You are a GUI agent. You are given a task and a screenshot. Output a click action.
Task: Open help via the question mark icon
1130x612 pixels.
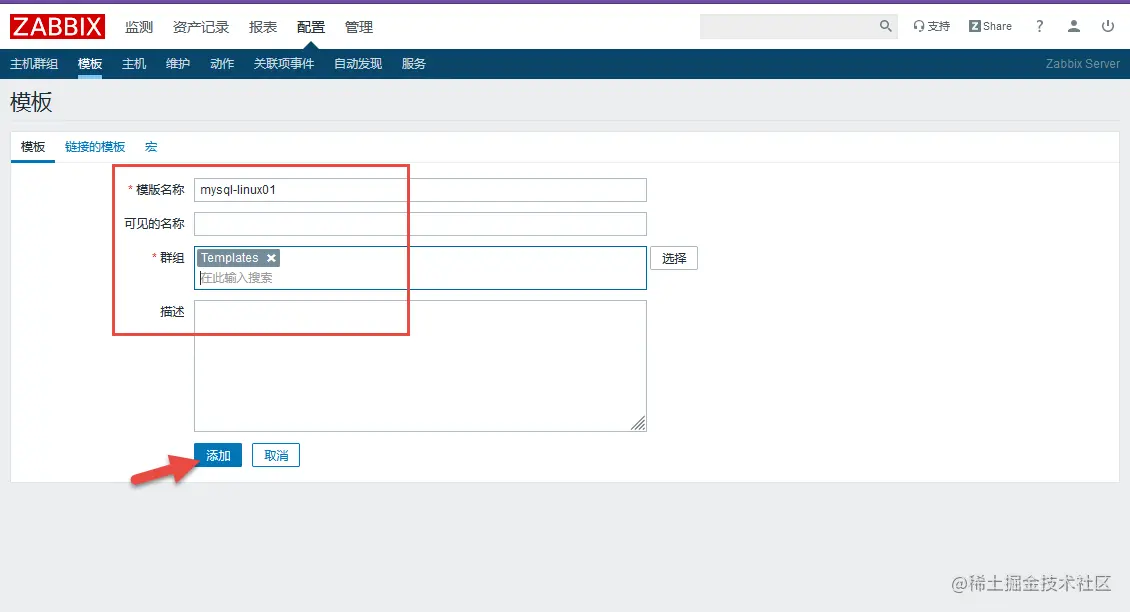point(1039,26)
